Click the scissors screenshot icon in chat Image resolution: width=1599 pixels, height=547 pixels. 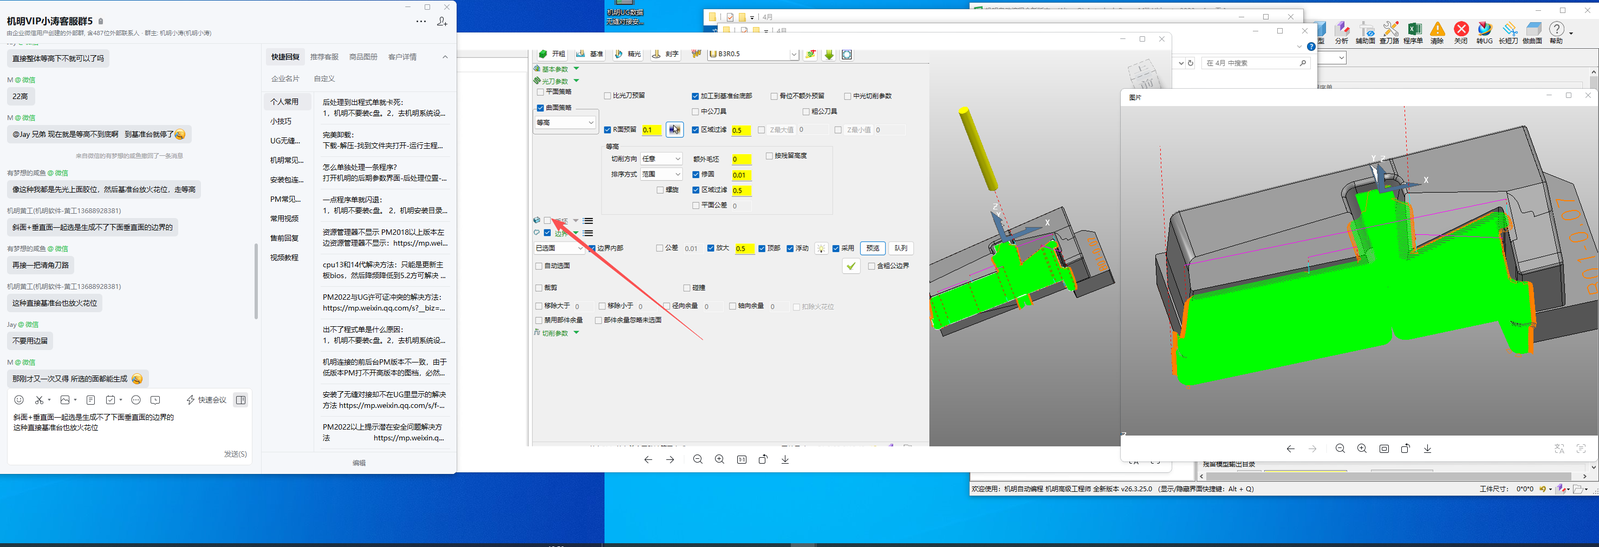39,400
